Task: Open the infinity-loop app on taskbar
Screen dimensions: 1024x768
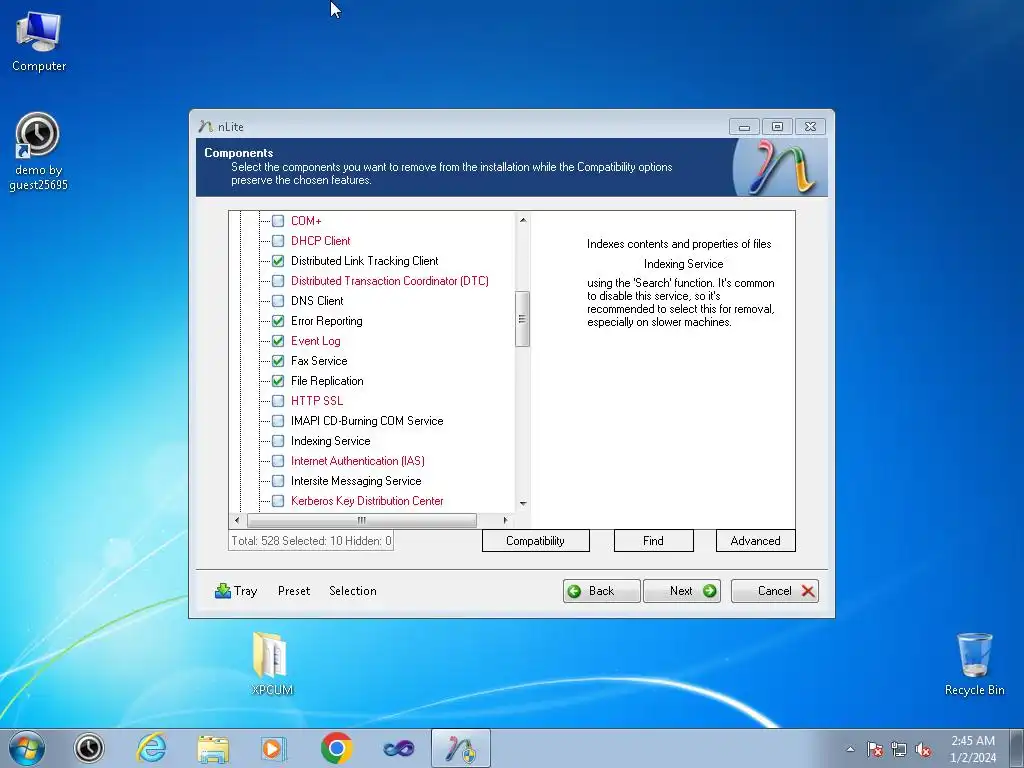Action: (x=398, y=748)
